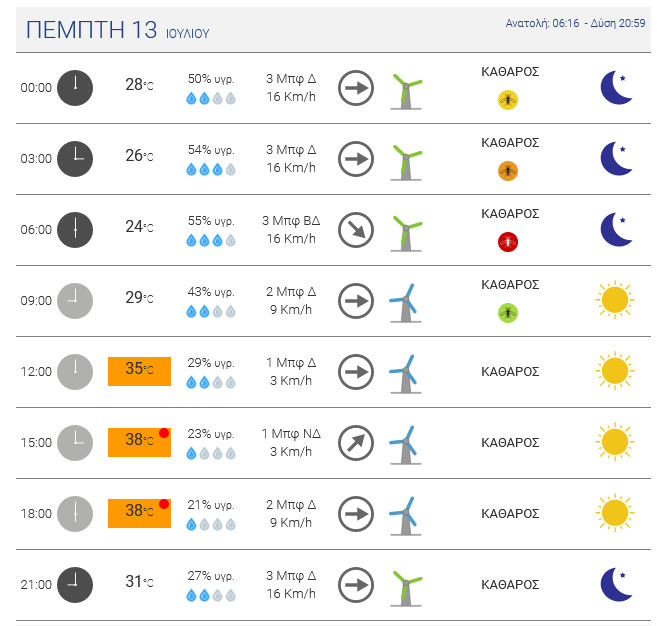This screenshot has height=626, width=665.
Task: Click the moon icon at 21:00
Action: [616, 584]
